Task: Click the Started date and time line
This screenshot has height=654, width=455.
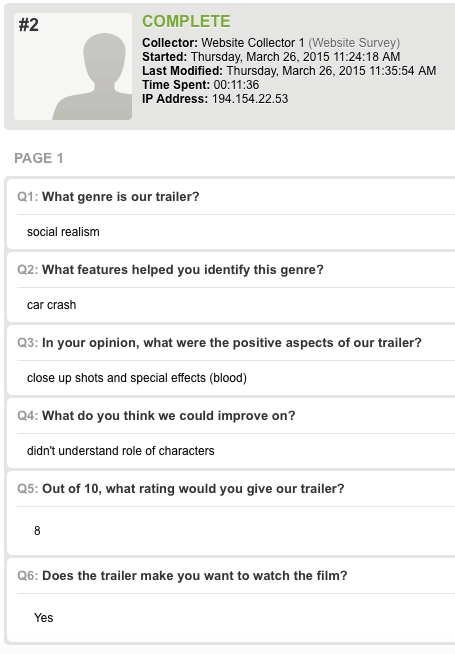Action: tap(271, 57)
